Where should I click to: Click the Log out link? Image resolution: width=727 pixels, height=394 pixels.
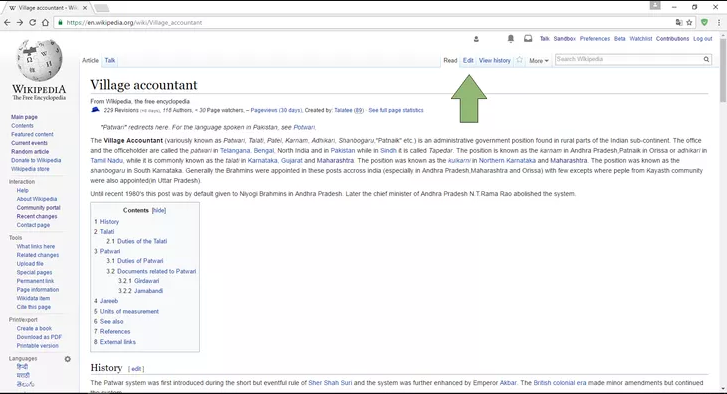(702, 39)
